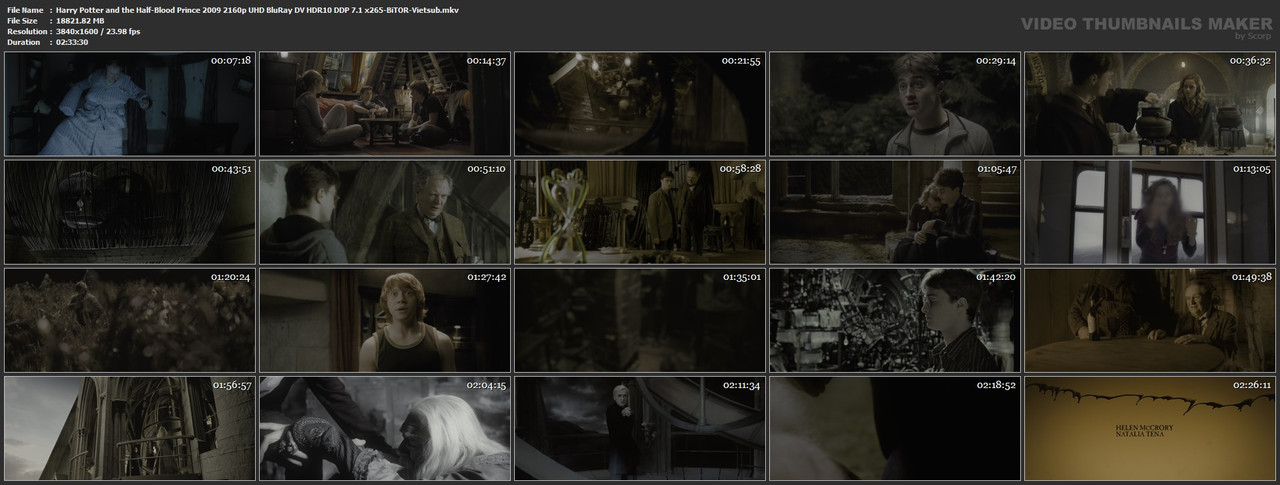Screen dimensions: 1280x485
Task: Click the frame stamped 02:04:15
Action: tap(385, 428)
